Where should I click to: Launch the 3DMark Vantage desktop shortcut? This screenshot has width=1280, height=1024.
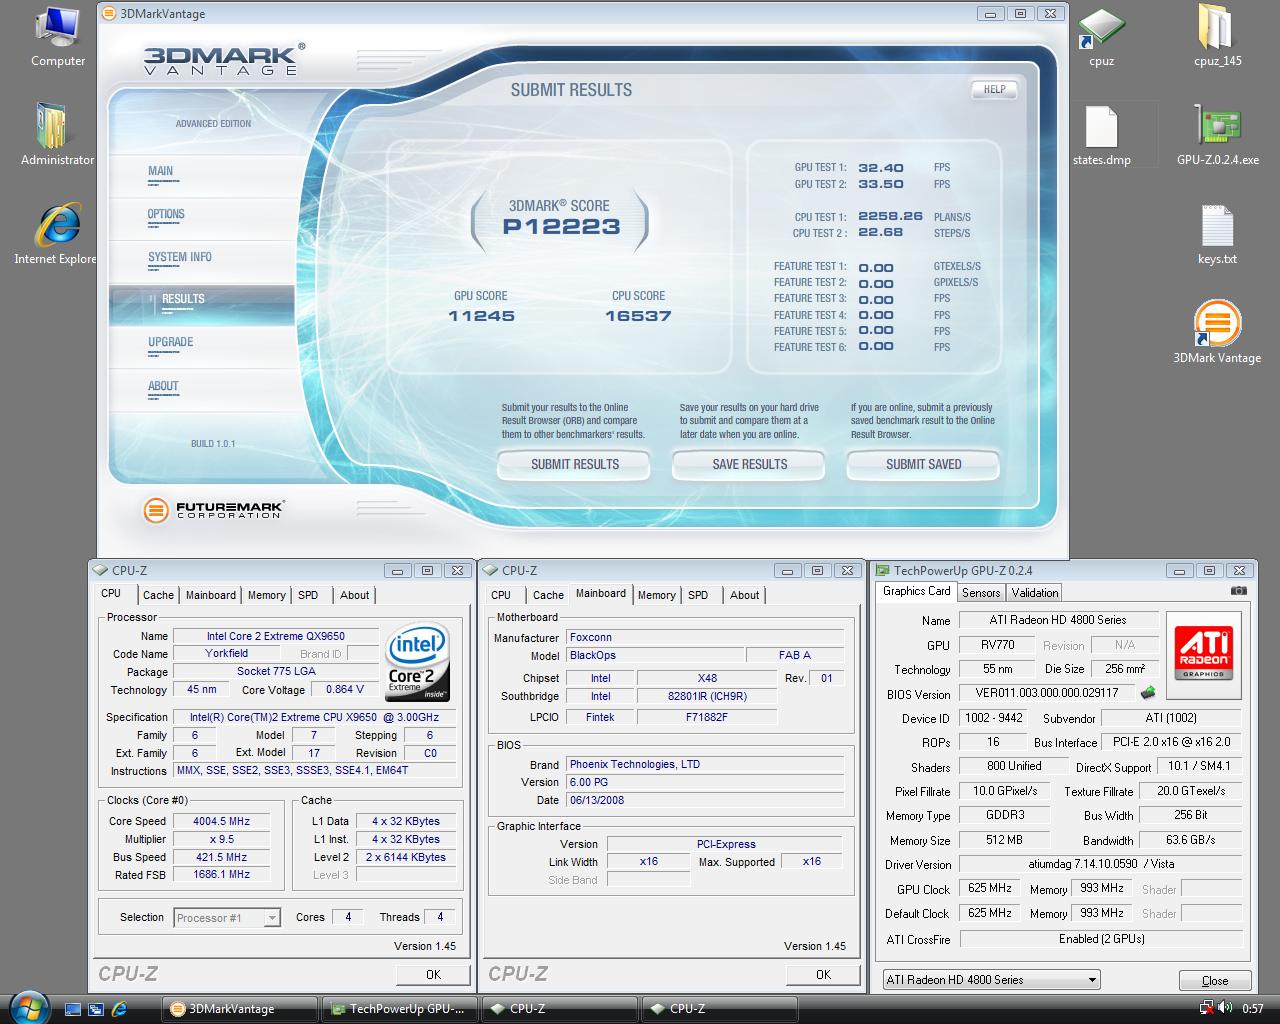tap(1217, 333)
